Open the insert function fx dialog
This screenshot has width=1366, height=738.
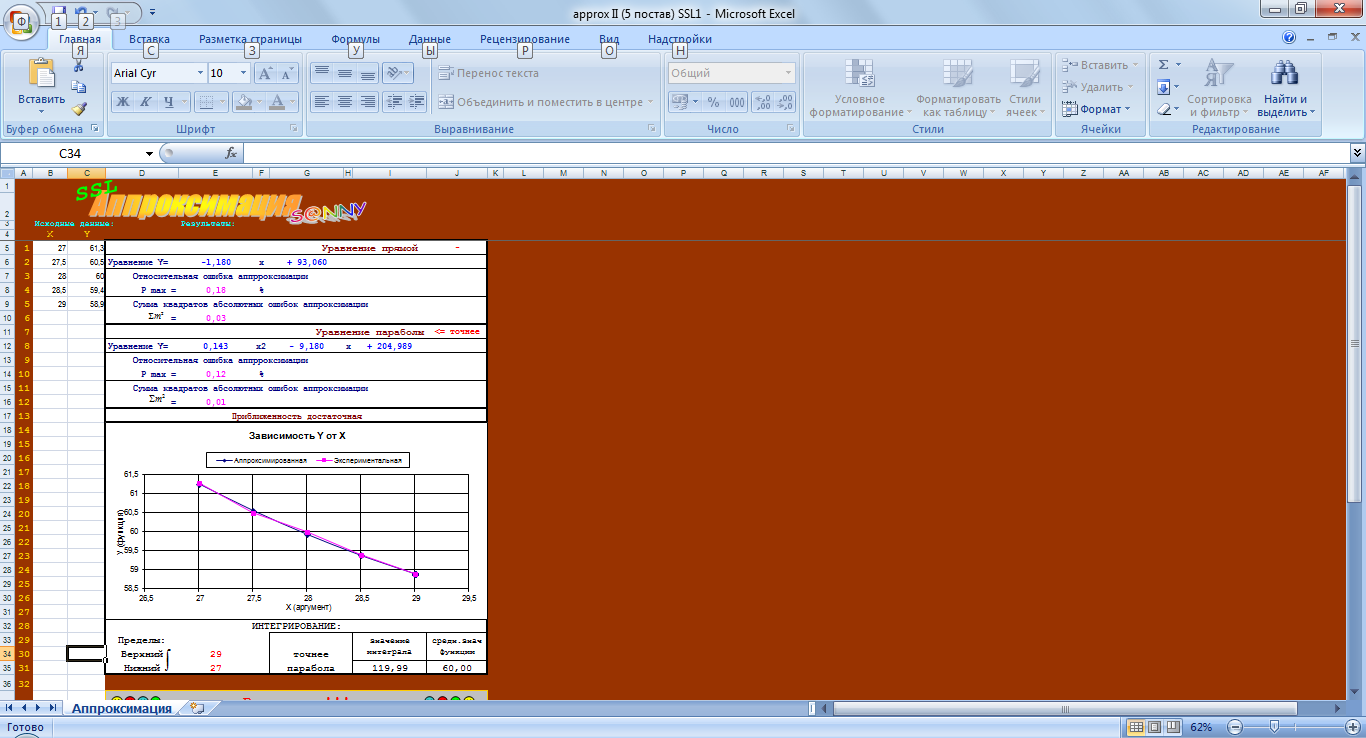click(x=231, y=153)
